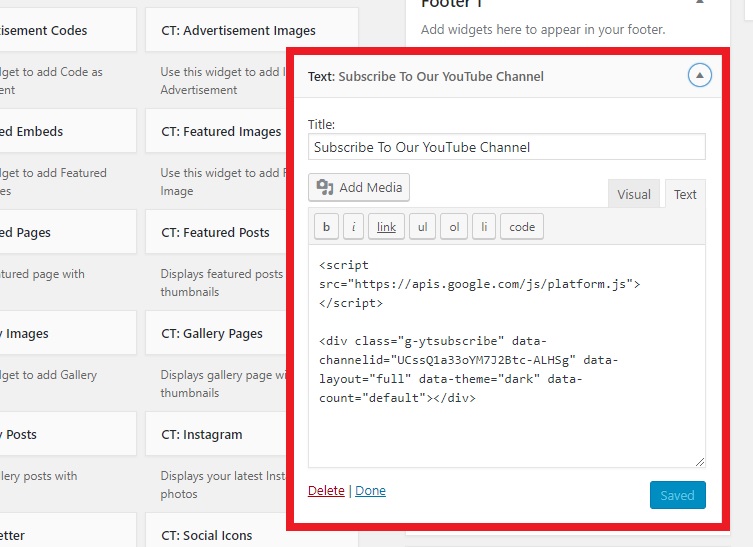
Task: Insert italic tag with i button
Action: click(x=353, y=227)
